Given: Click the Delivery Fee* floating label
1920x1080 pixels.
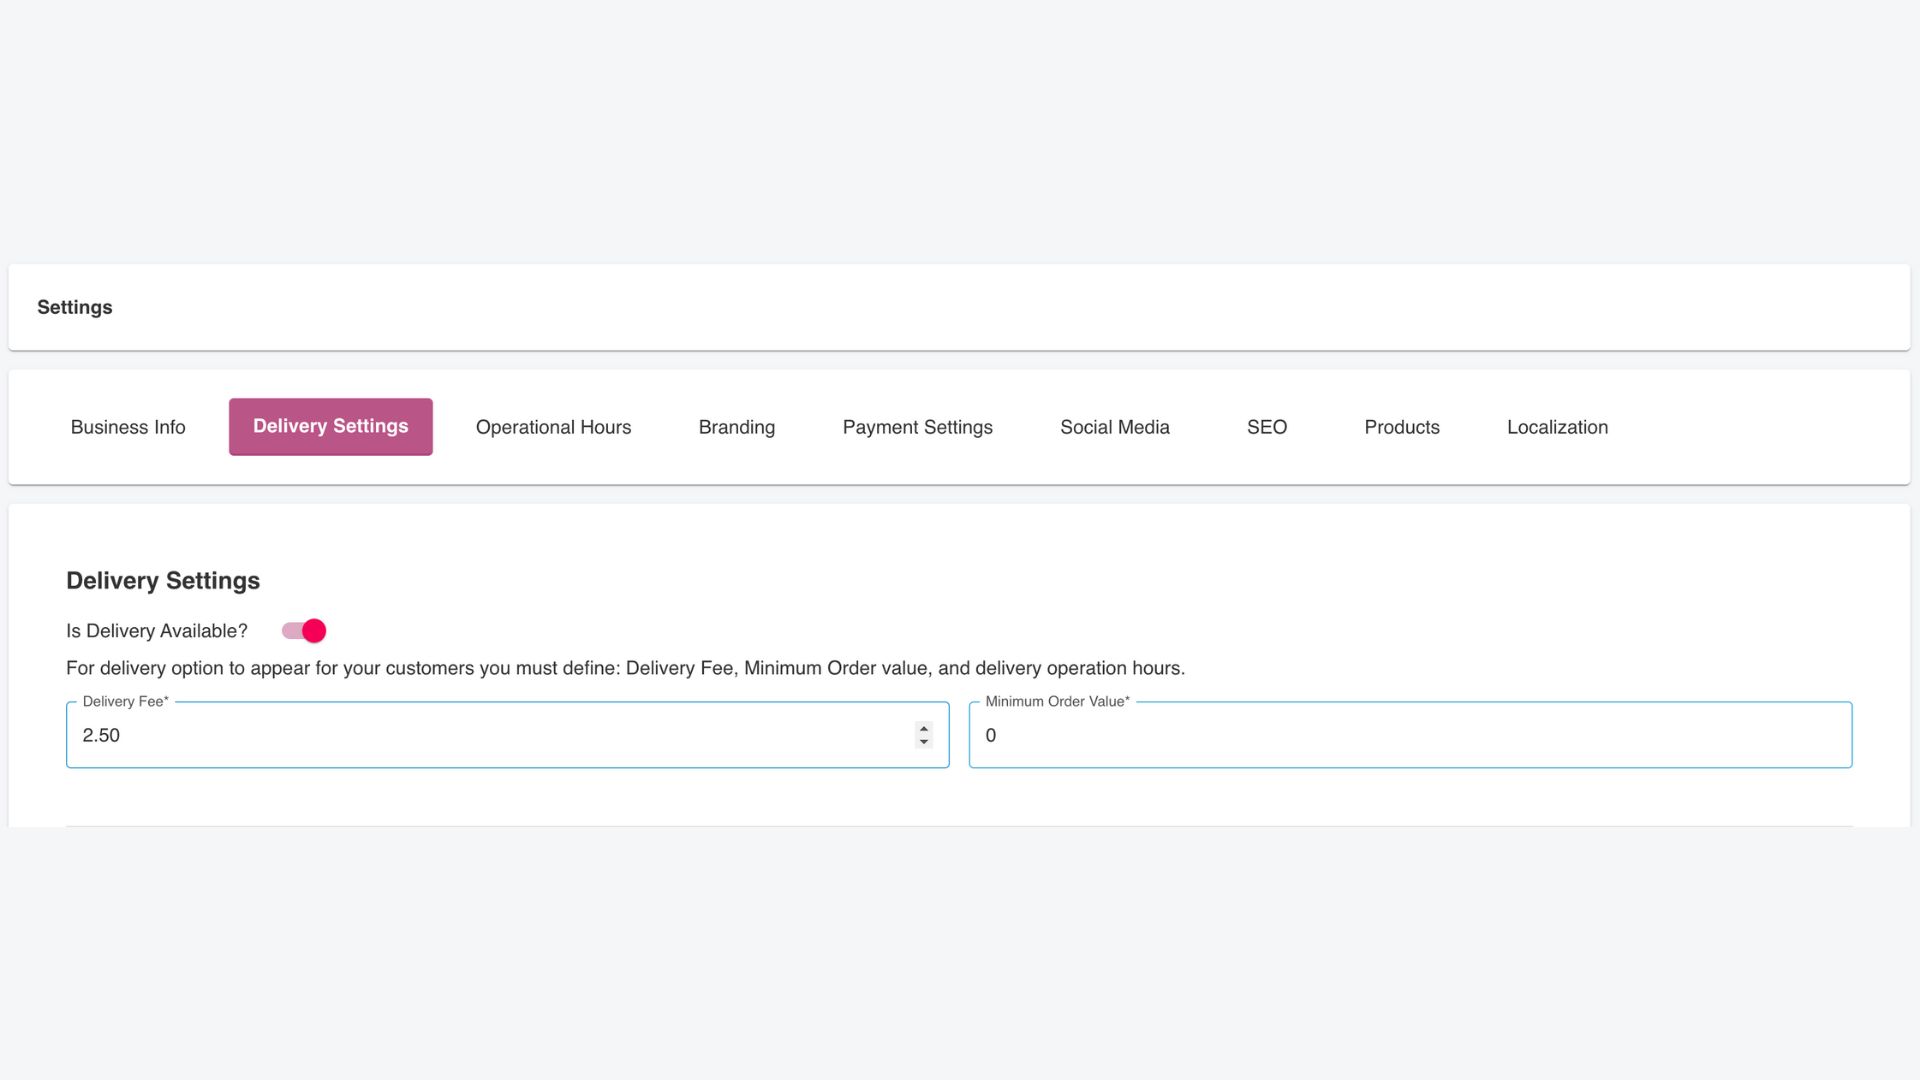Looking at the screenshot, I should click(125, 702).
